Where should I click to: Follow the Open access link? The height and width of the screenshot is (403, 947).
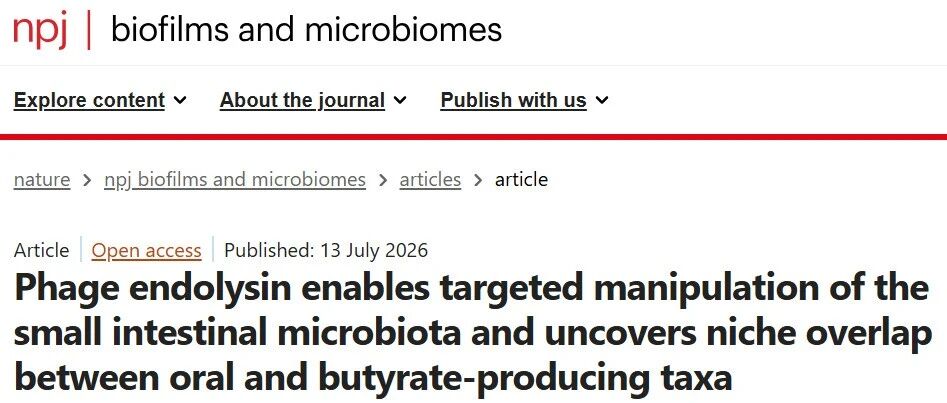click(146, 250)
